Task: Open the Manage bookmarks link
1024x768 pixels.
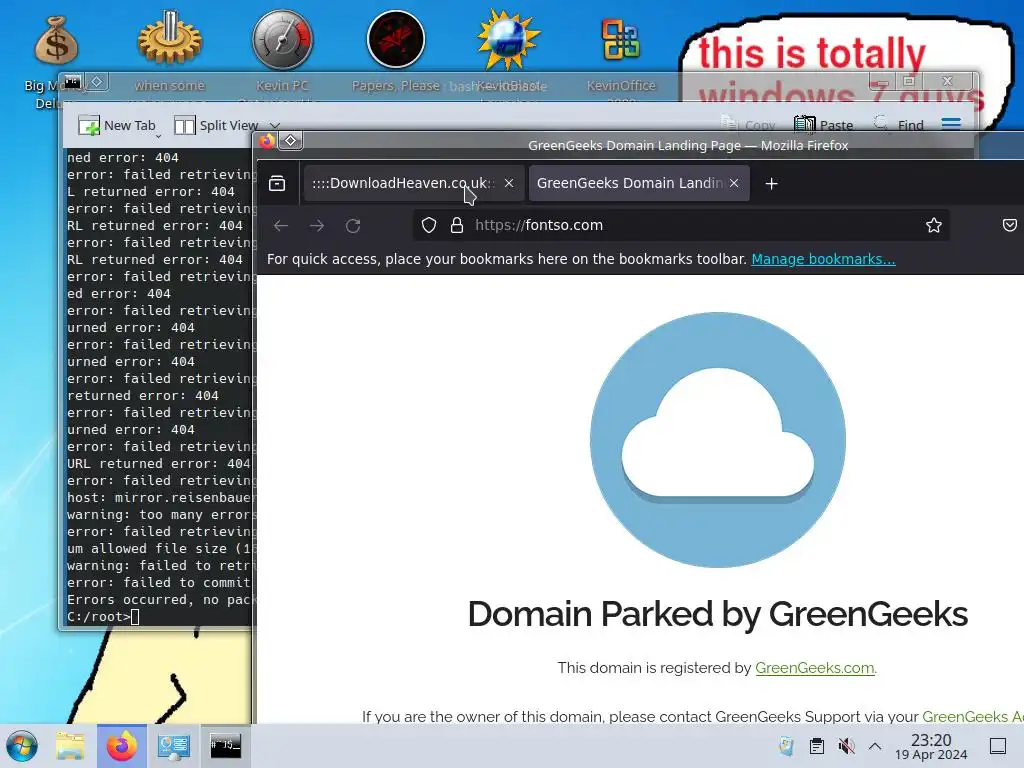Action: click(824, 259)
